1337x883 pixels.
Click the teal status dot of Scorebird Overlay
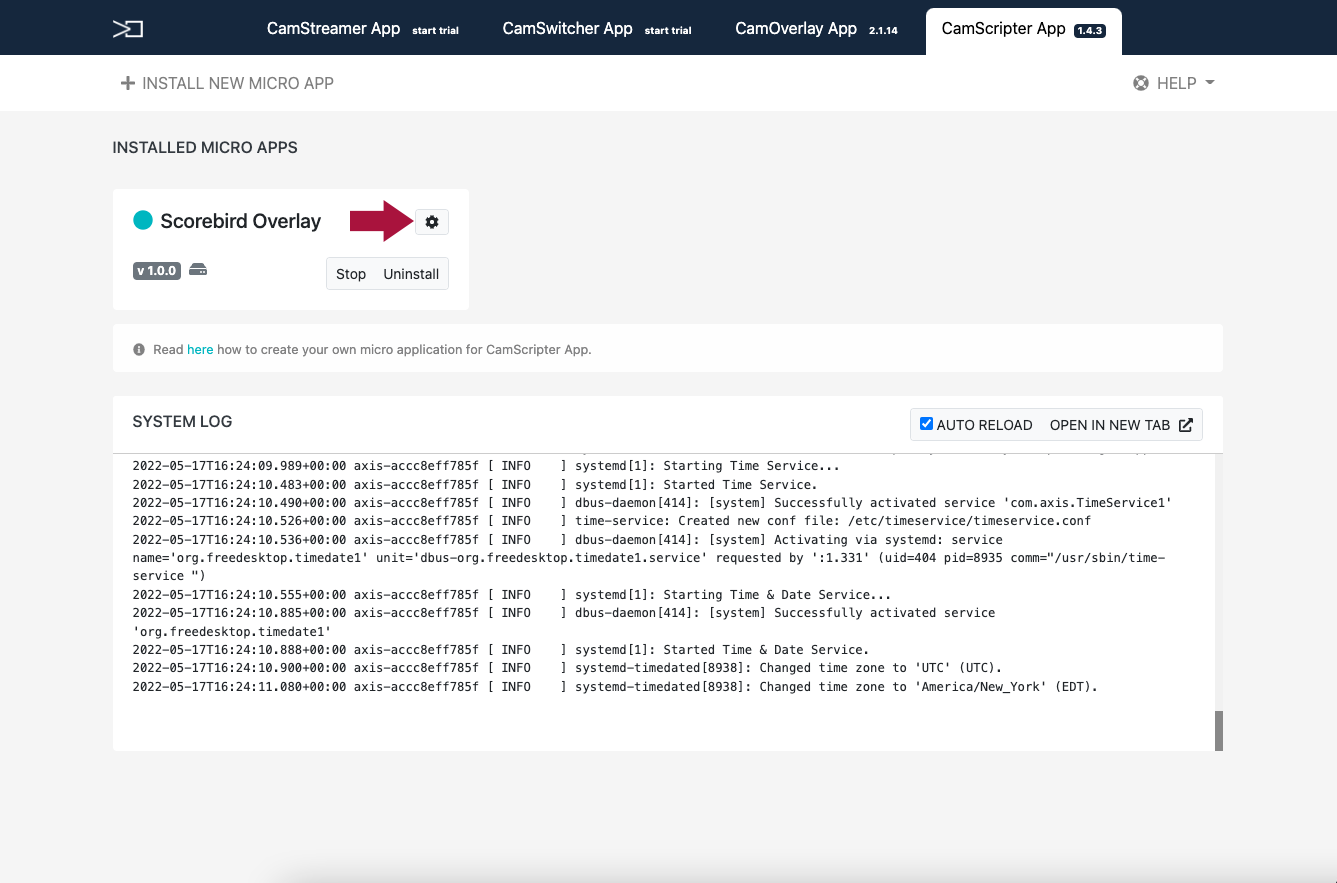(143, 220)
